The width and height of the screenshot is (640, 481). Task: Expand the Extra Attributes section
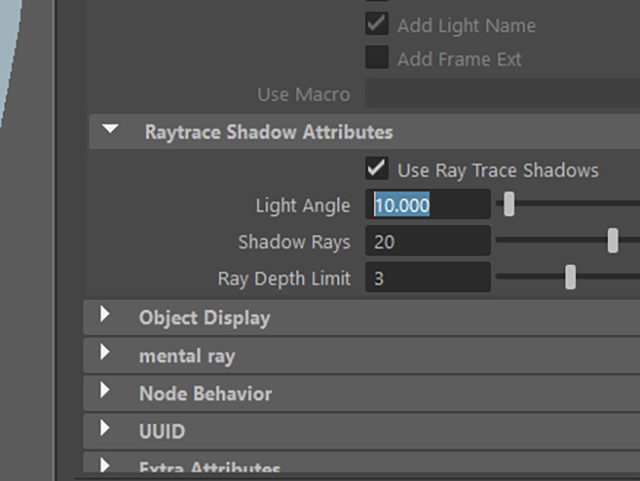click(x=105, y=465)
